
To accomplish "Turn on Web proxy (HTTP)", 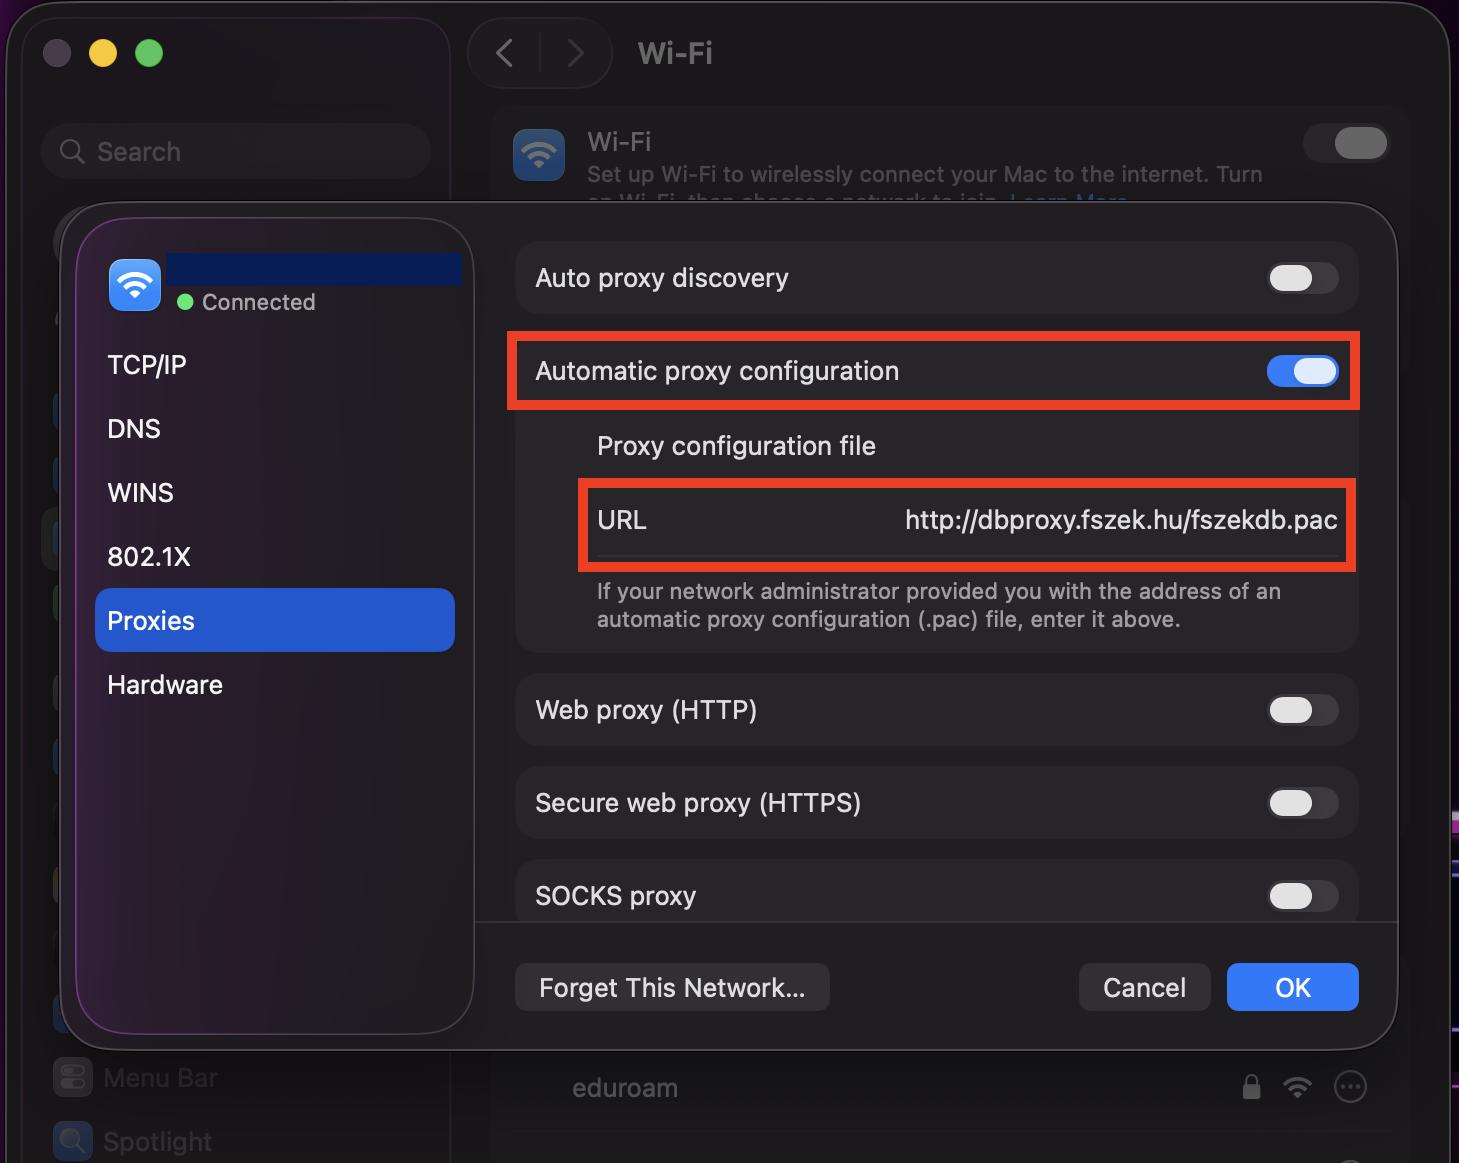I will coord(1302,710).
